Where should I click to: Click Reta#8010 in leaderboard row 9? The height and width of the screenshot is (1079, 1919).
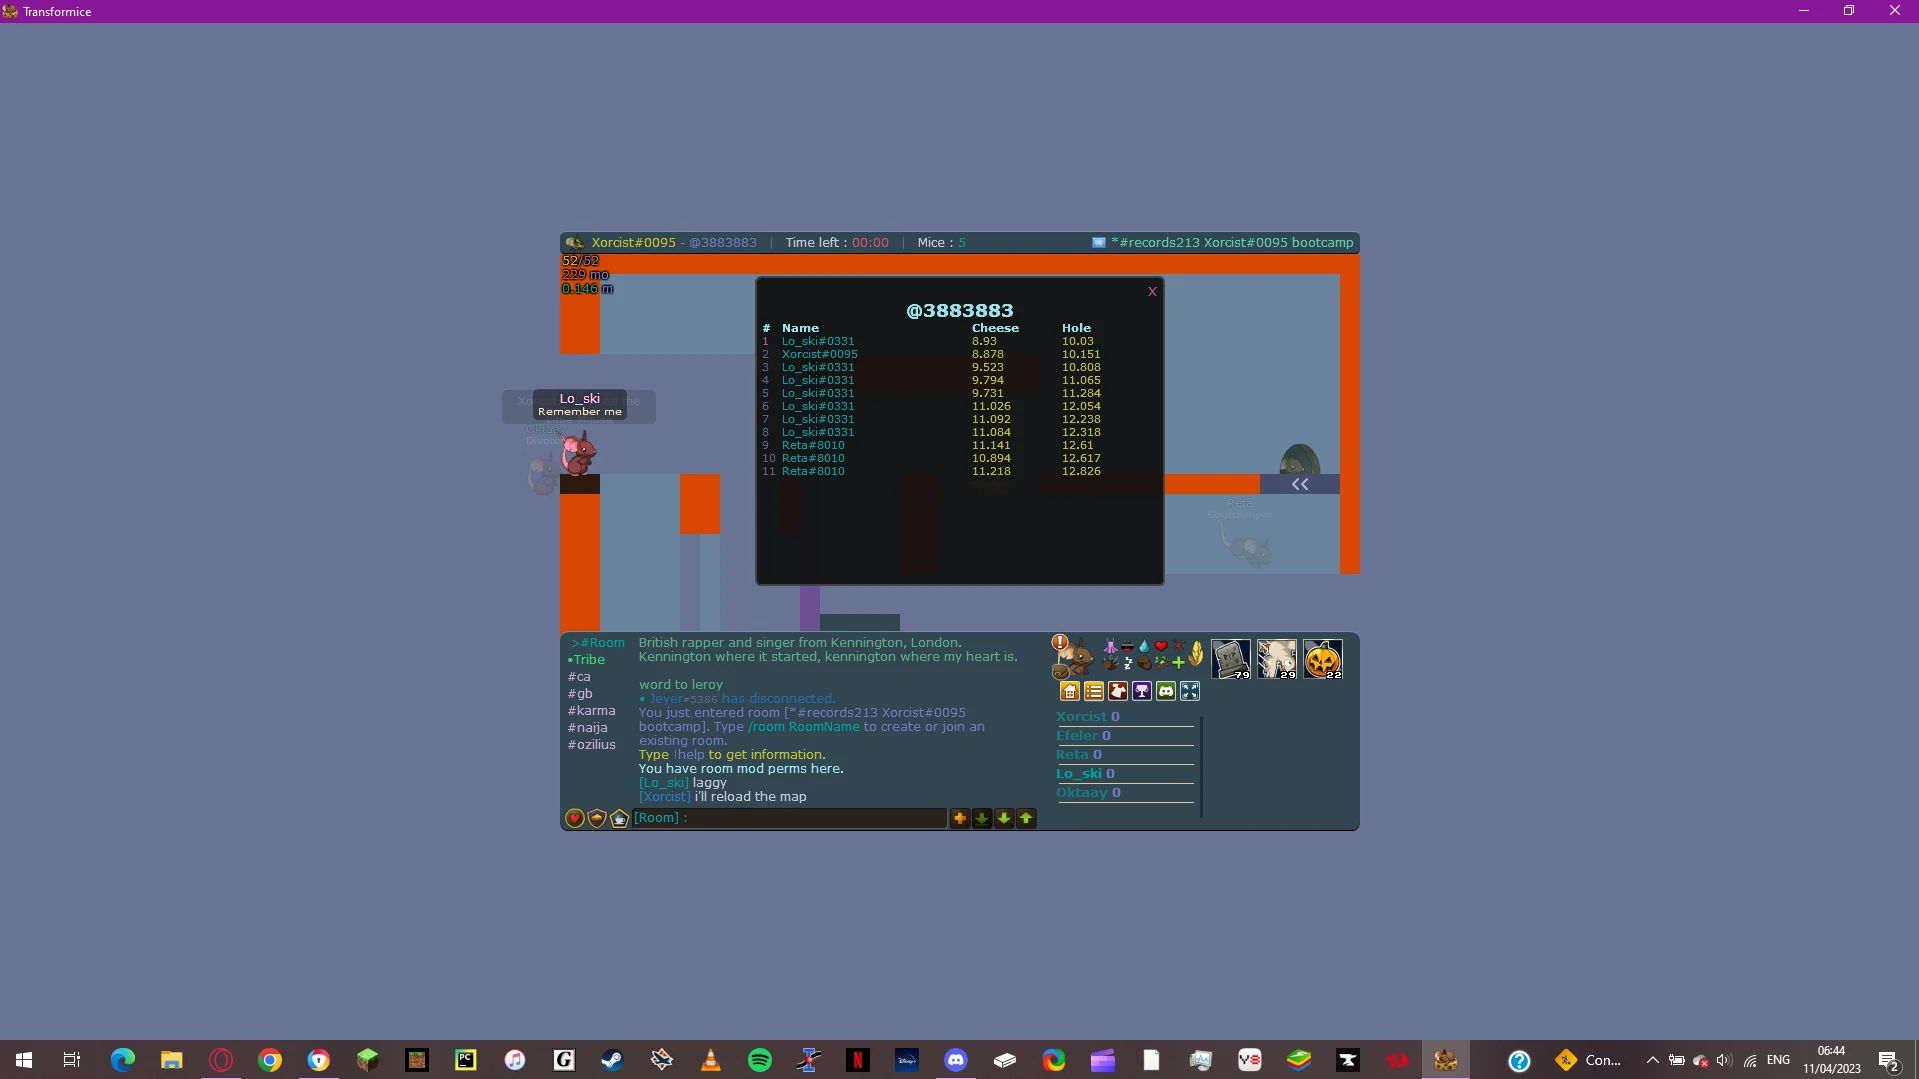coord(813,445)
